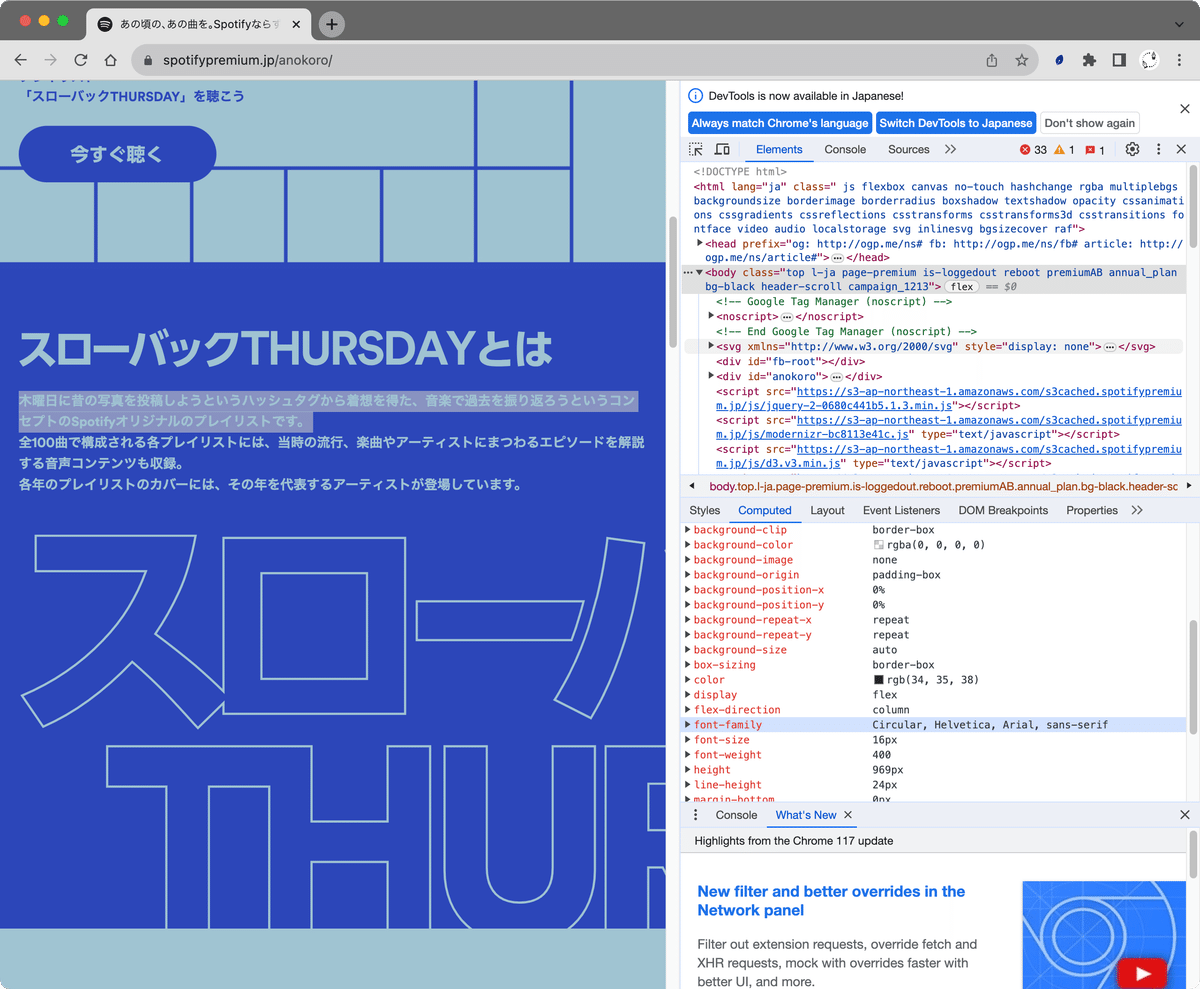The image size is (1200, 989).
Task: Expand the svg element node
Action: (711, 346)
